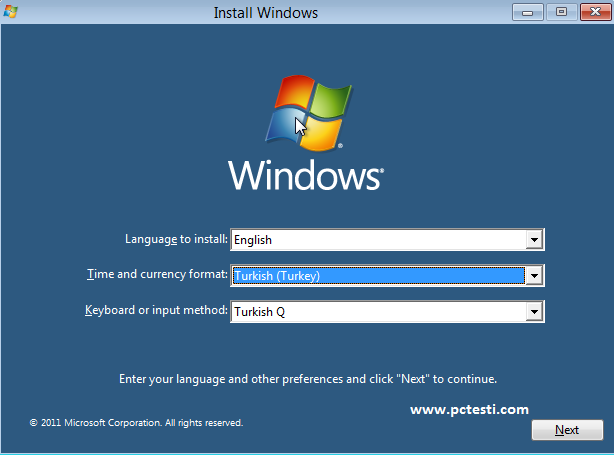Screen dimensions: 614x455
Task: Open the Language to install dropdown arrow
Action: (534, 240)
